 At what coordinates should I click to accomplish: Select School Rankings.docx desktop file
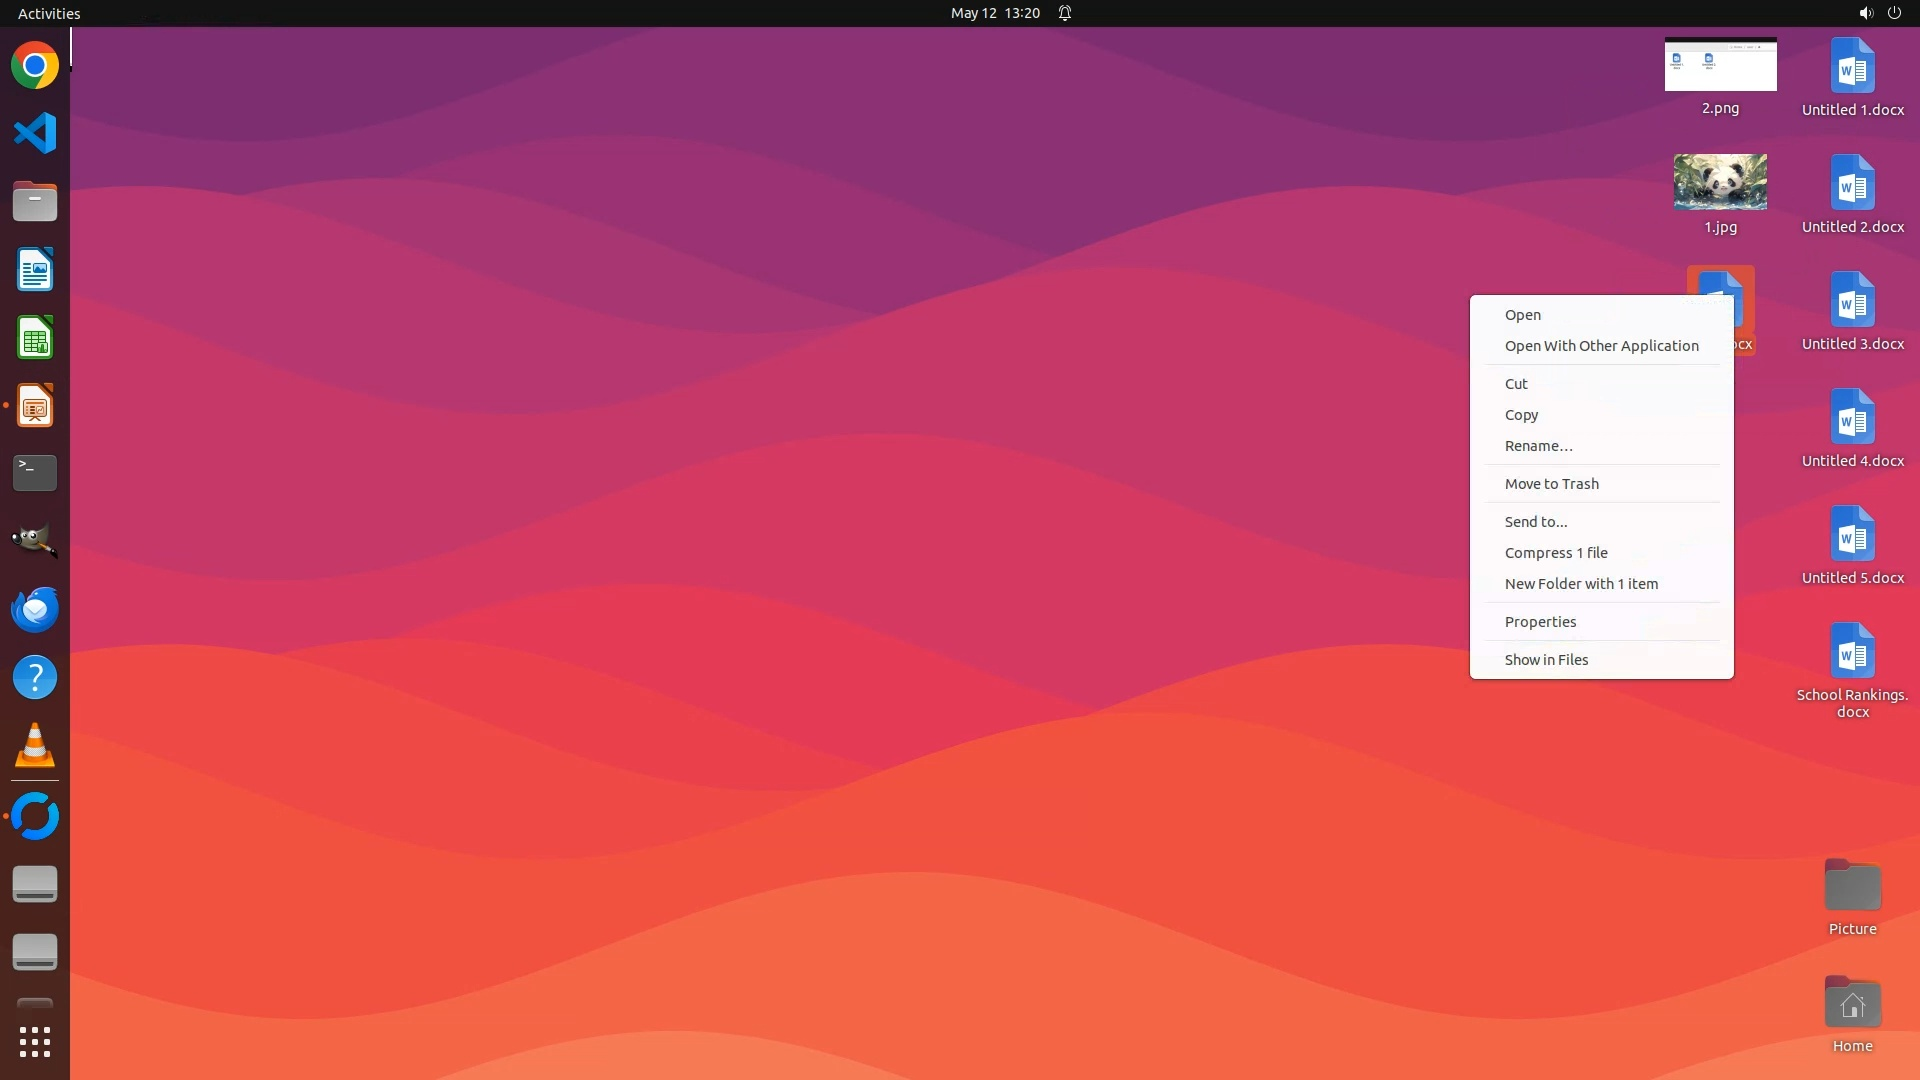[1852, 653]
